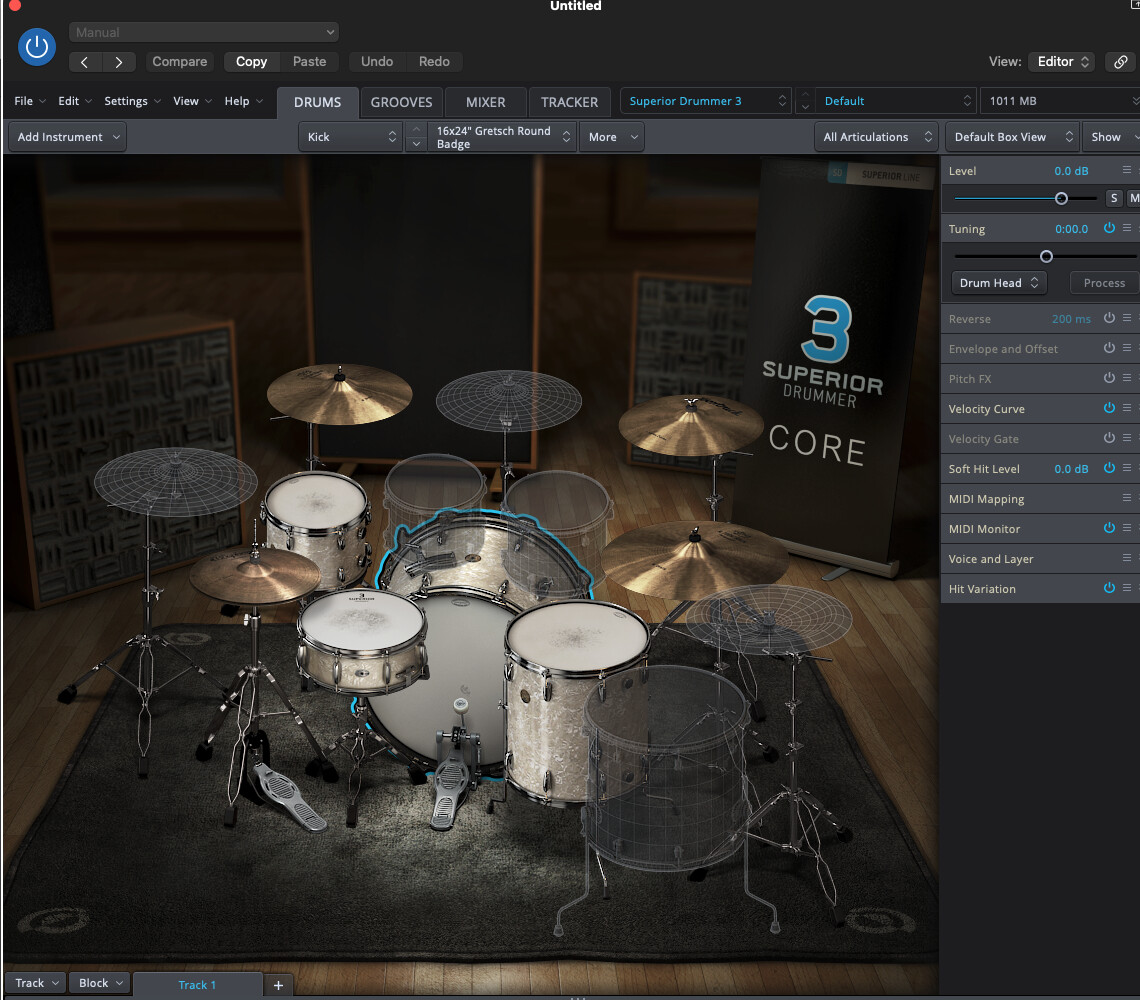Image resolution: width=1140 pixels, height=1000 pixels.
Task: Open the Settings menu
Action: click(132, 101)
